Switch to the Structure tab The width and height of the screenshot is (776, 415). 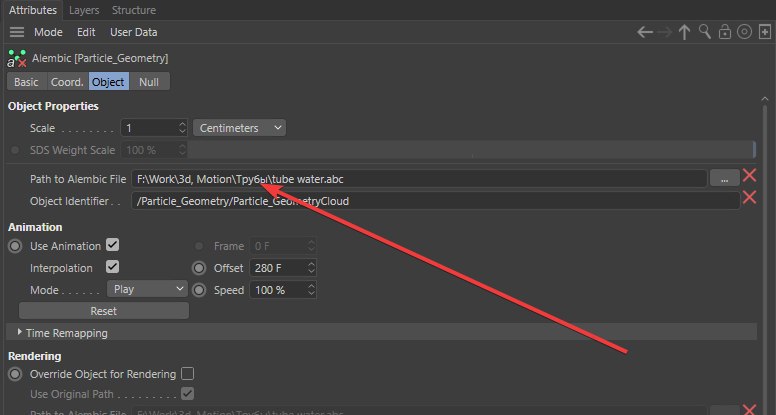tap(134, 10)
